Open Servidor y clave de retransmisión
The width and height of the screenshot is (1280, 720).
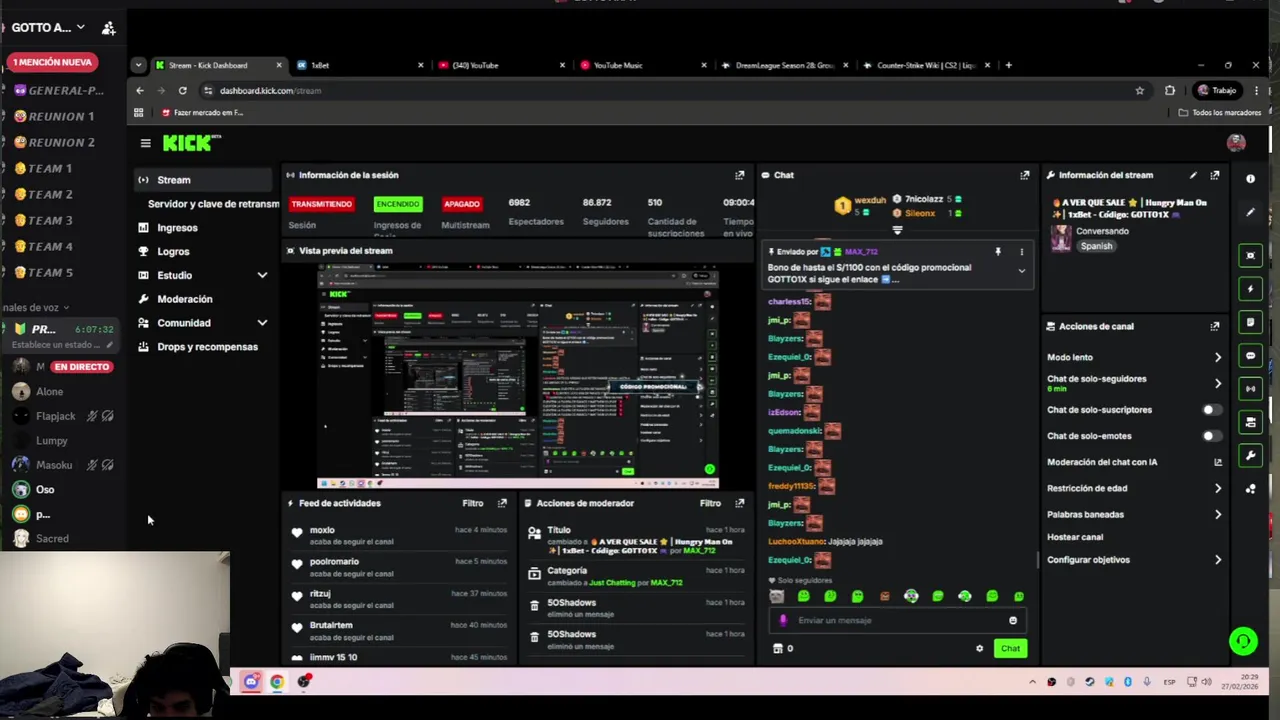coord(213,204)
